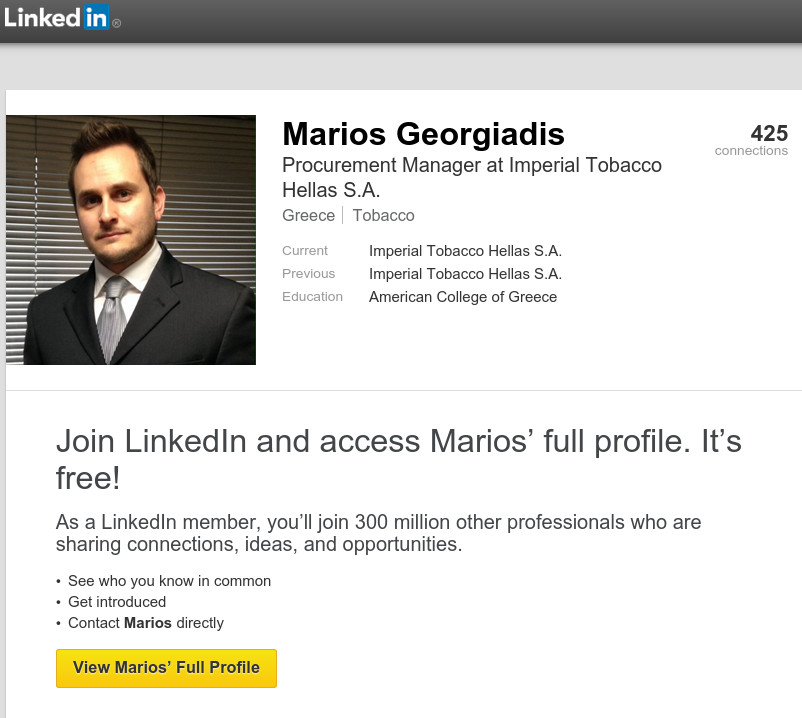Click the Current row label
802x718 pixels.
pyautogui.click(x=304, y=251)
